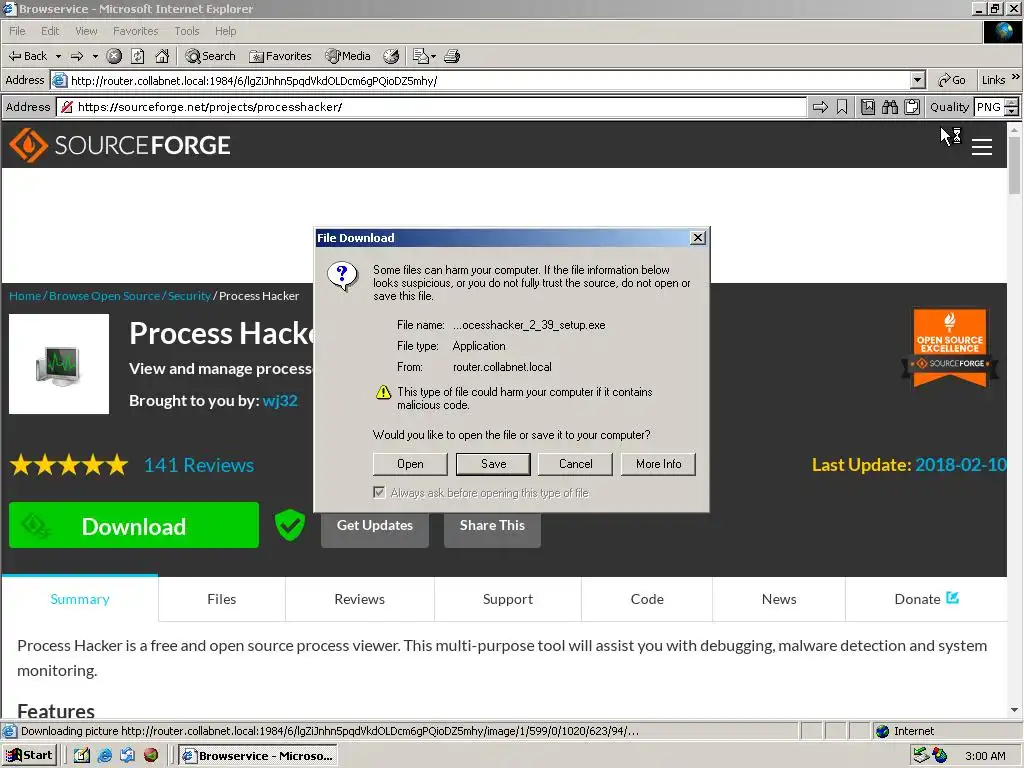Click the sourceforge.net URL field
Image resolution: width=1024 pixels, height=768 pixels.
coord(431,107)
